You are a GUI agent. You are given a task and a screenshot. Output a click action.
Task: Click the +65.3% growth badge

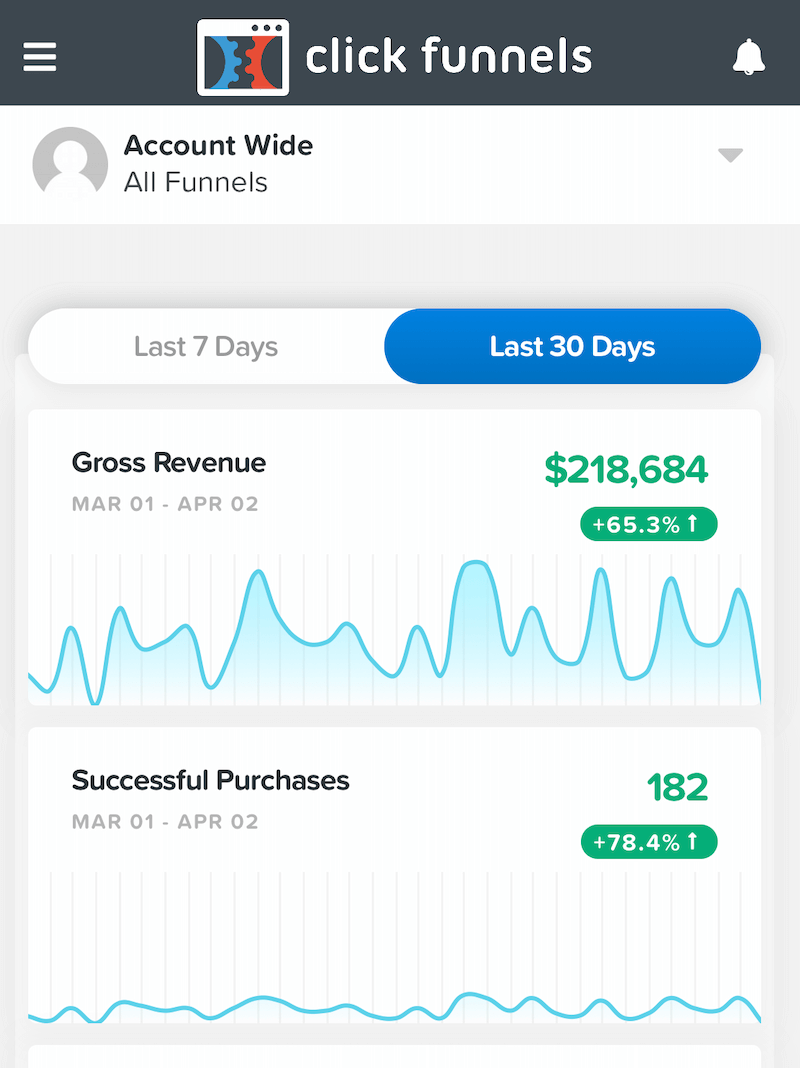tap(649, 524)
